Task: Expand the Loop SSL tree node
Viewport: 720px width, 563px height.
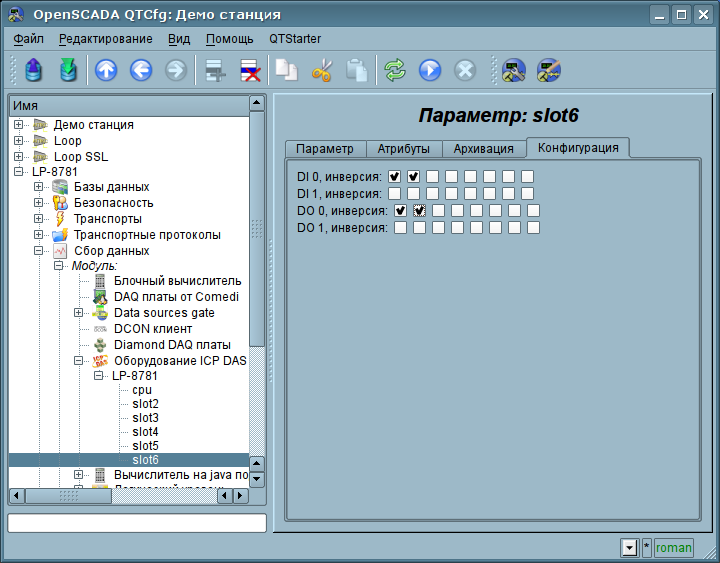Action: click(19, 157)
